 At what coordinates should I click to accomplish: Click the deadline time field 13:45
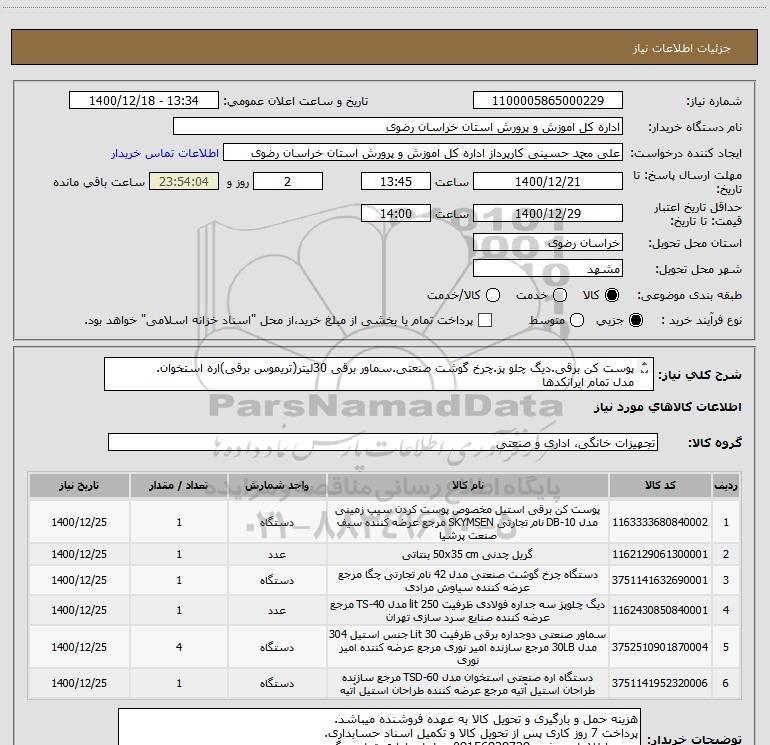coord(396,181)
